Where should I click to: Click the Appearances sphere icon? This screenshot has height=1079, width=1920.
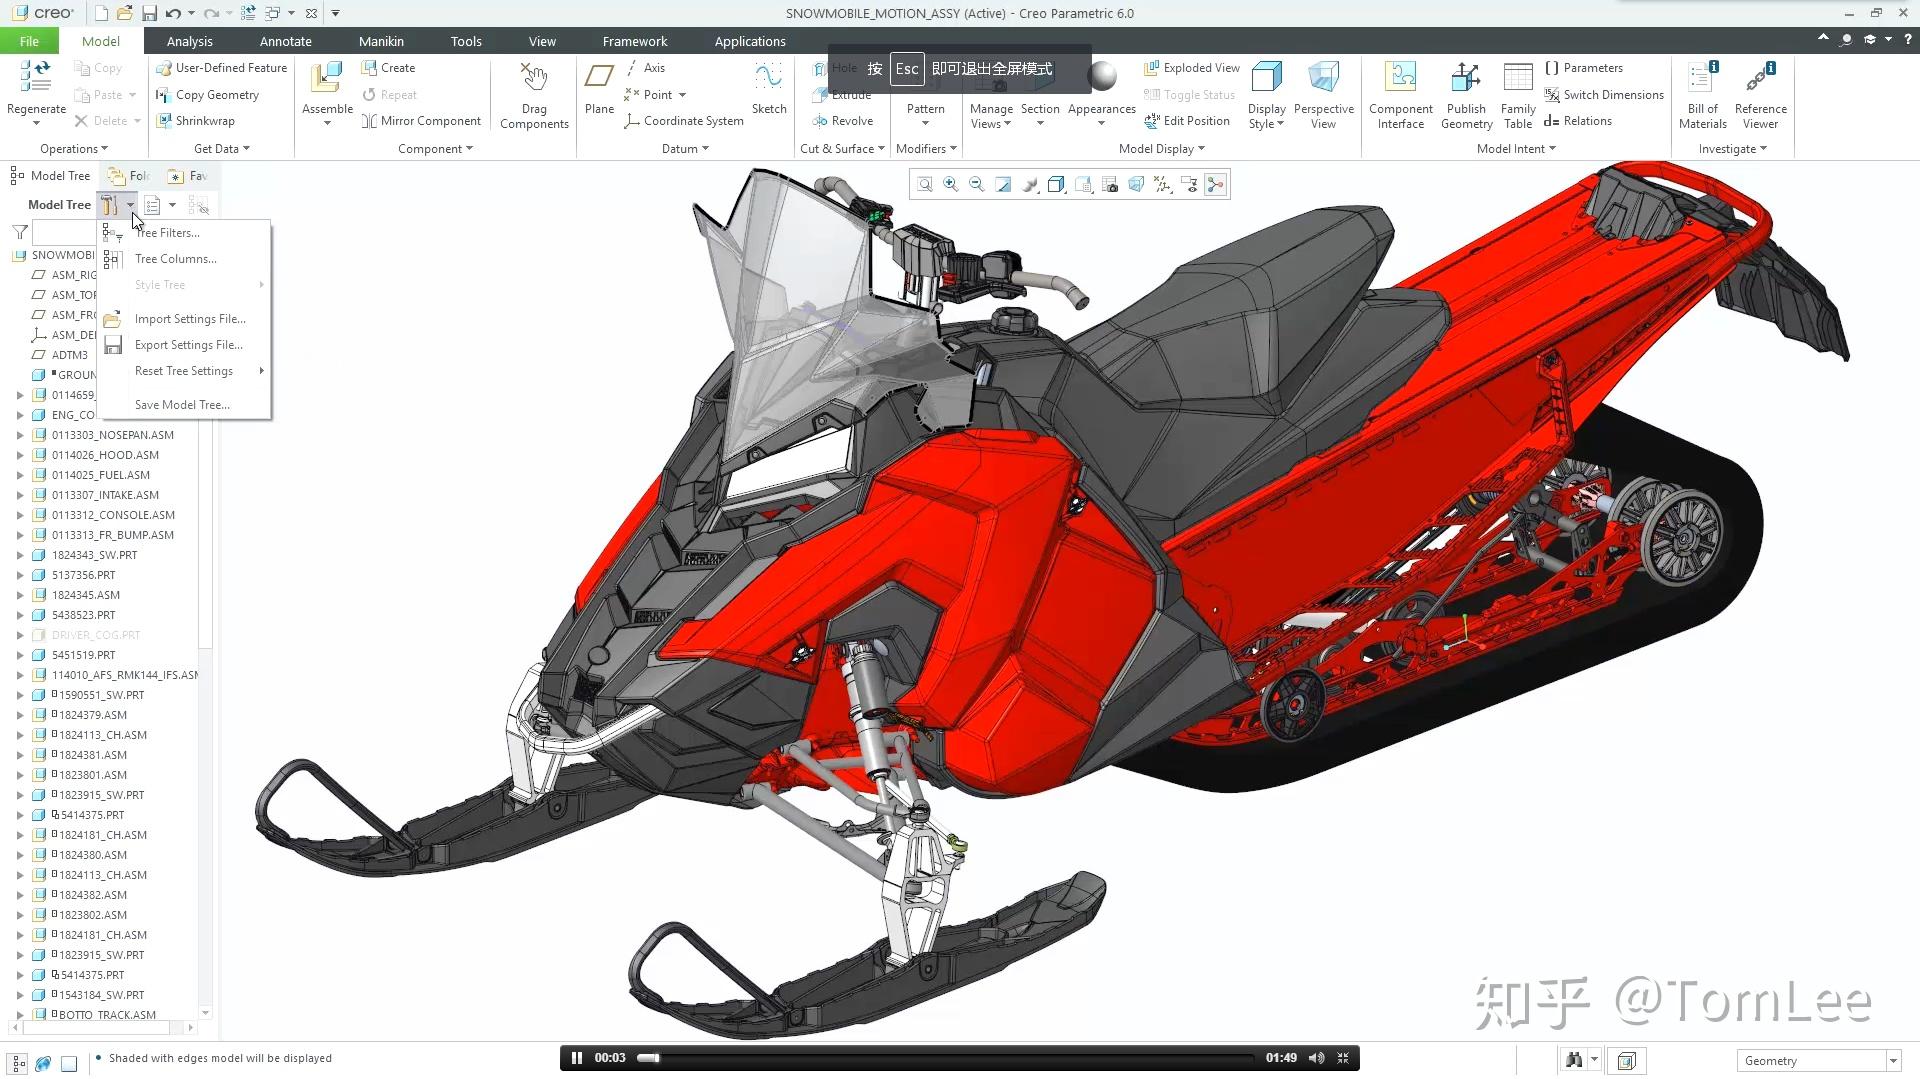(1101, 77)
